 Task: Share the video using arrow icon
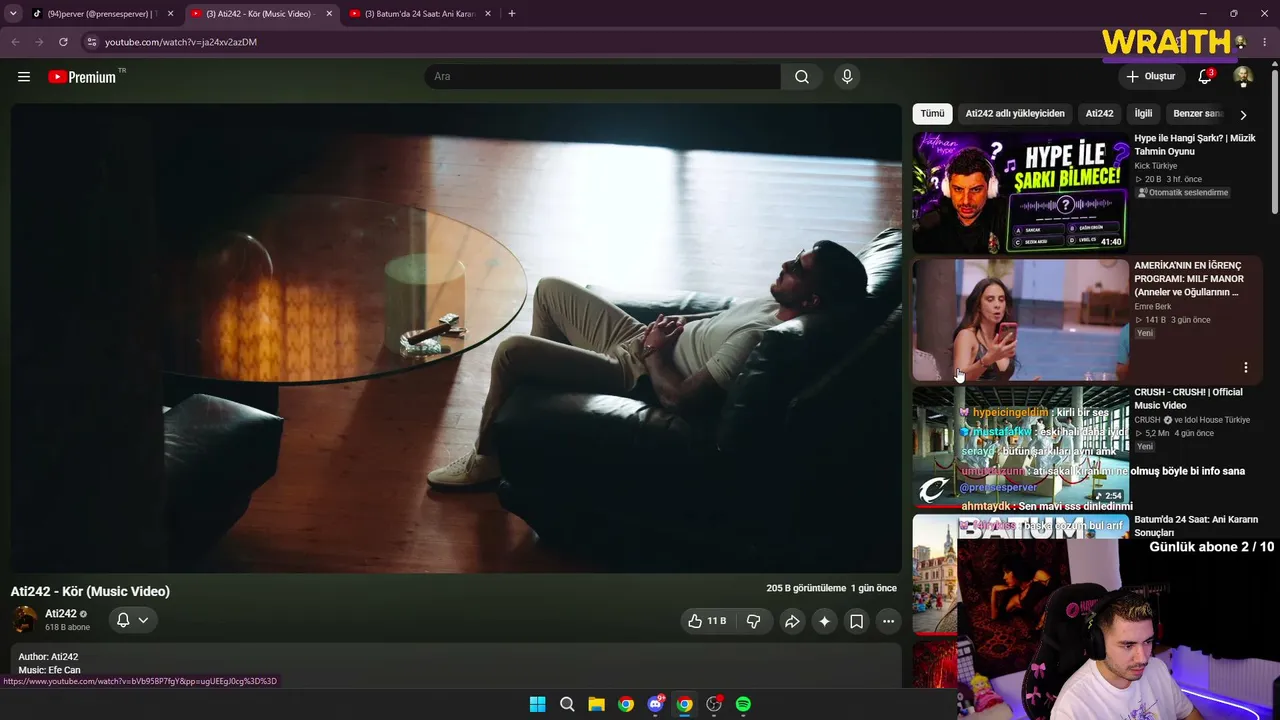(791, 621)
